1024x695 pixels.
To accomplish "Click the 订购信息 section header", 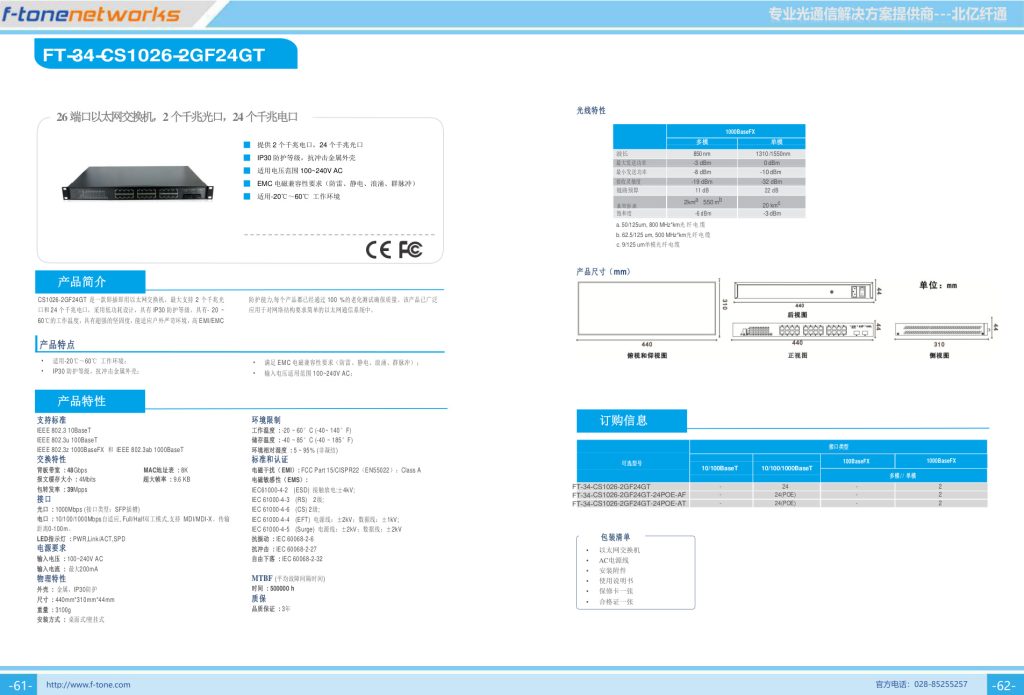I will (x=624, y=421).
